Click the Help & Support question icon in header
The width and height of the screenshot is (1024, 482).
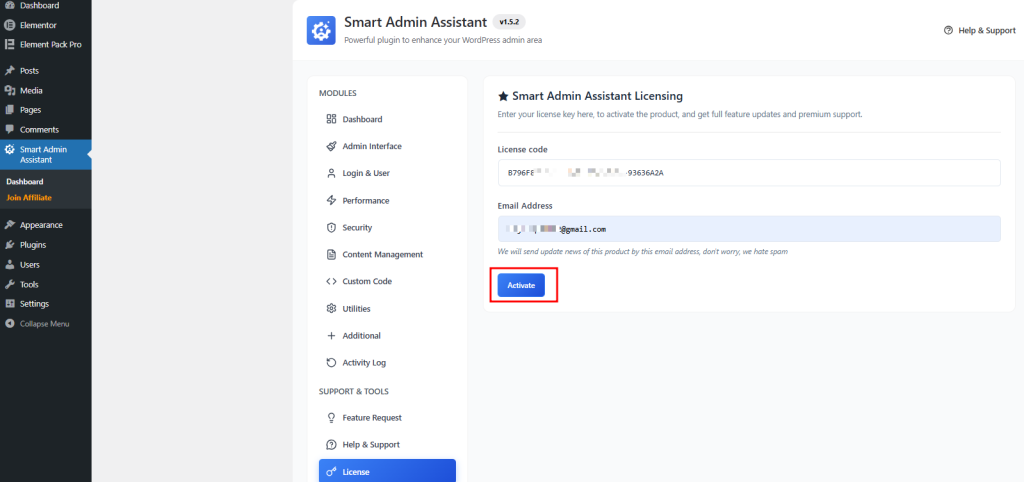[x=948, y=30]
